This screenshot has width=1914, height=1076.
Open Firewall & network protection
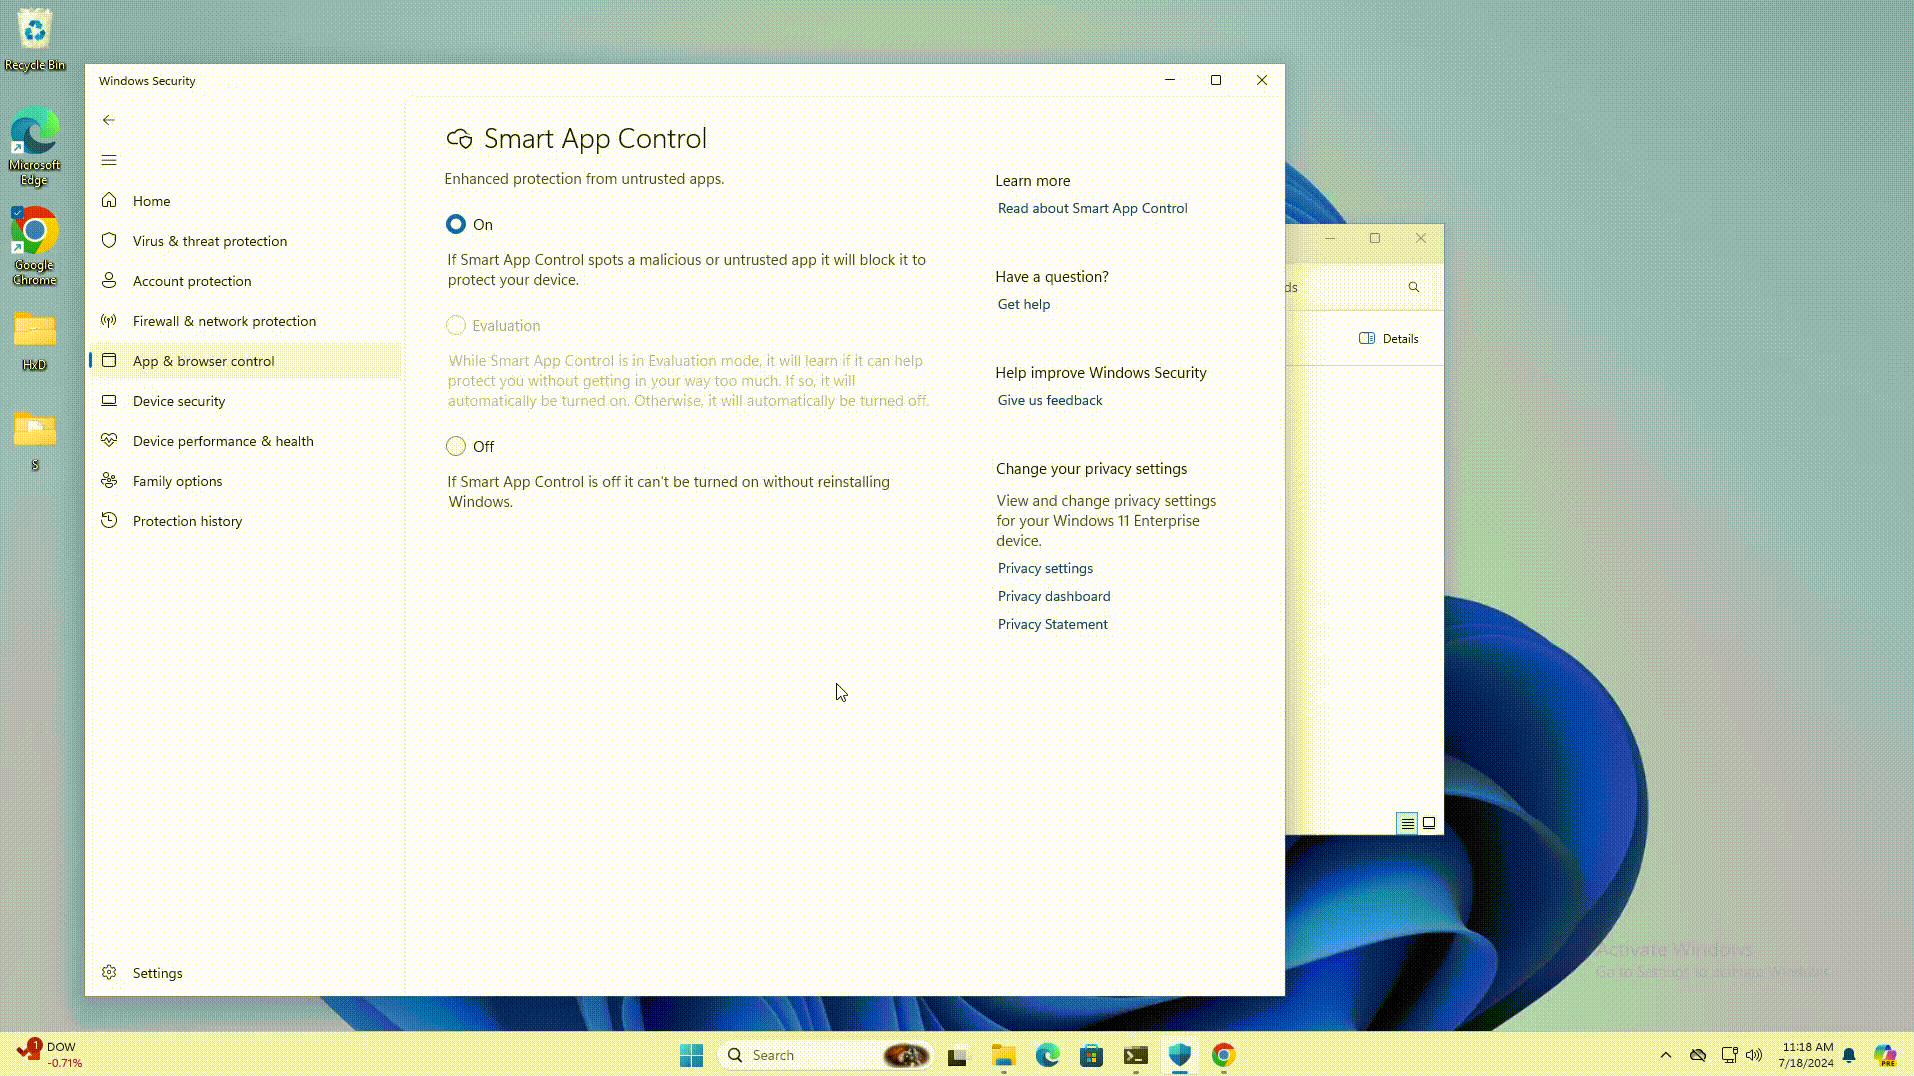[225, 320]
